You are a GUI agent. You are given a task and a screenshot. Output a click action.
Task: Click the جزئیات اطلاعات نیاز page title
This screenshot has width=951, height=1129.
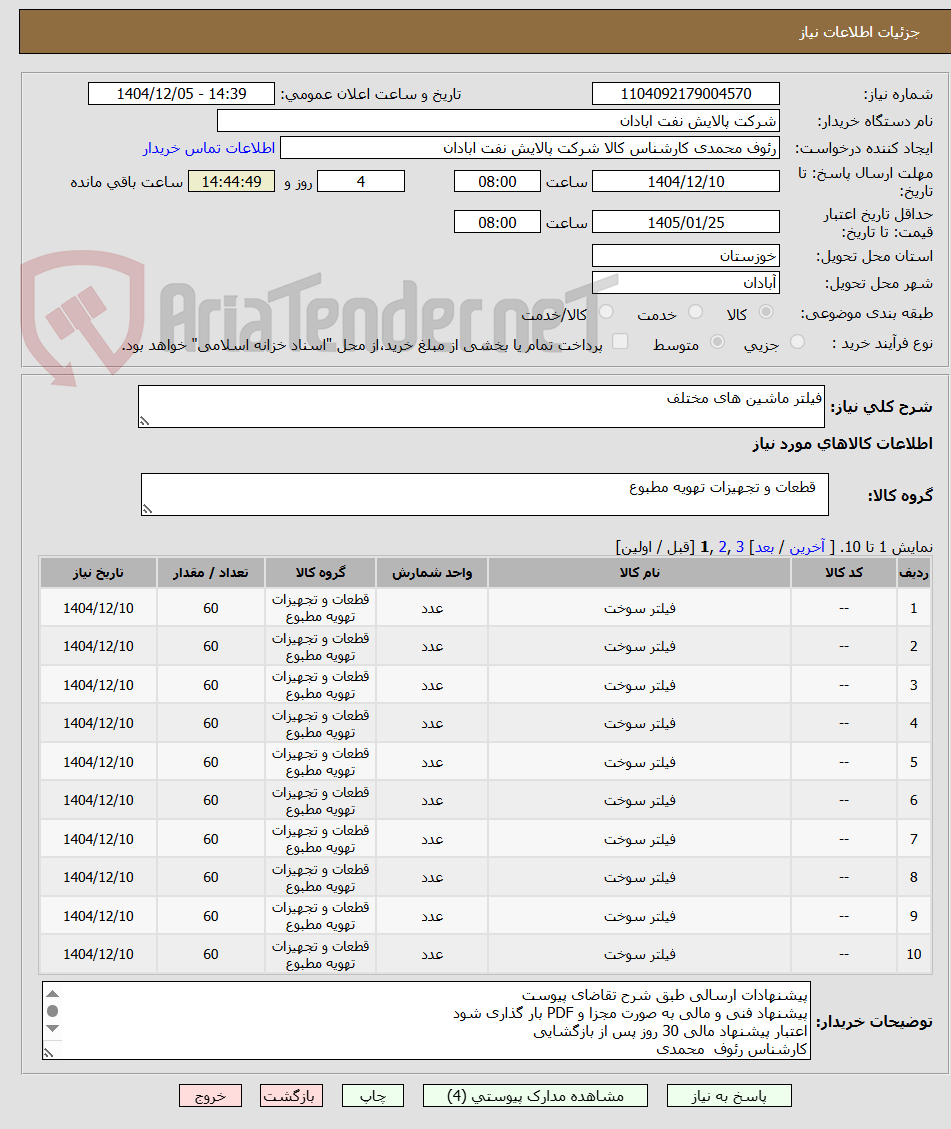[859, 32]
